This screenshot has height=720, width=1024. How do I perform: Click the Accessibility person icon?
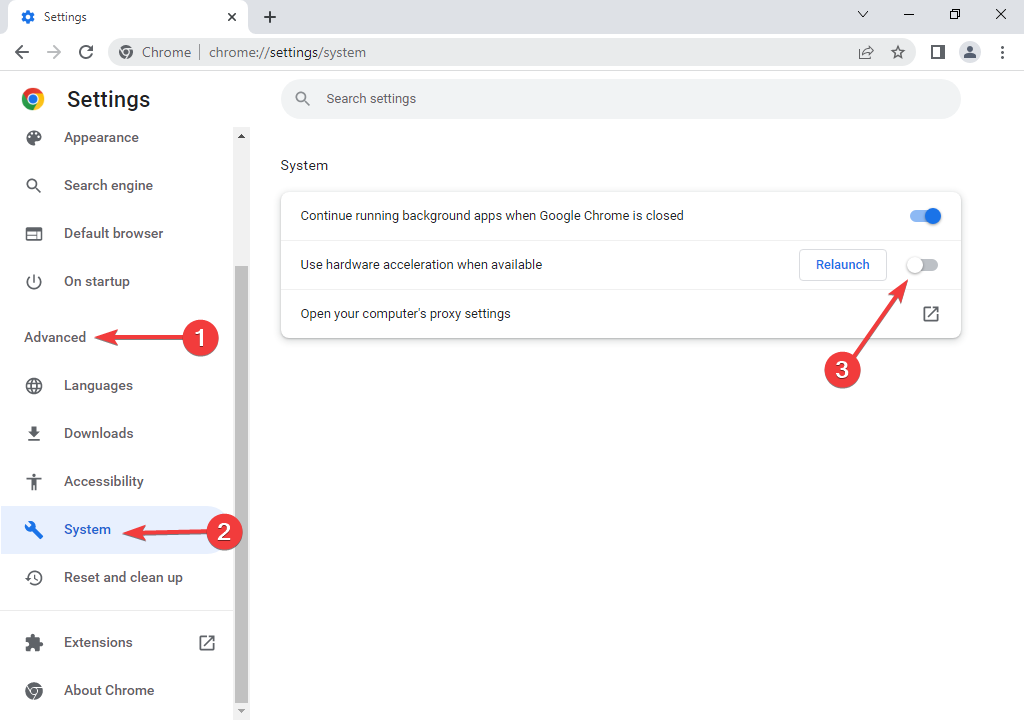[x=34, y=481]
